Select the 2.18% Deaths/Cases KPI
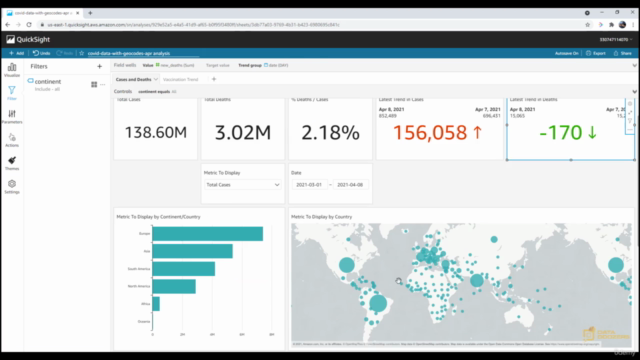The height and width of the screenshot is (360, 640). click(x=331, y=132)
